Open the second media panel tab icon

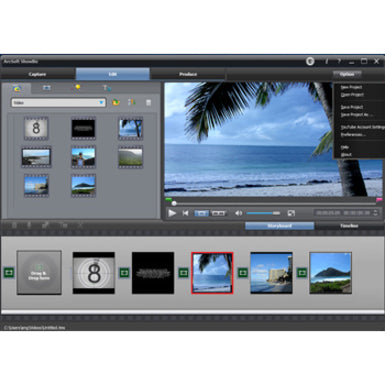point(47,88)
